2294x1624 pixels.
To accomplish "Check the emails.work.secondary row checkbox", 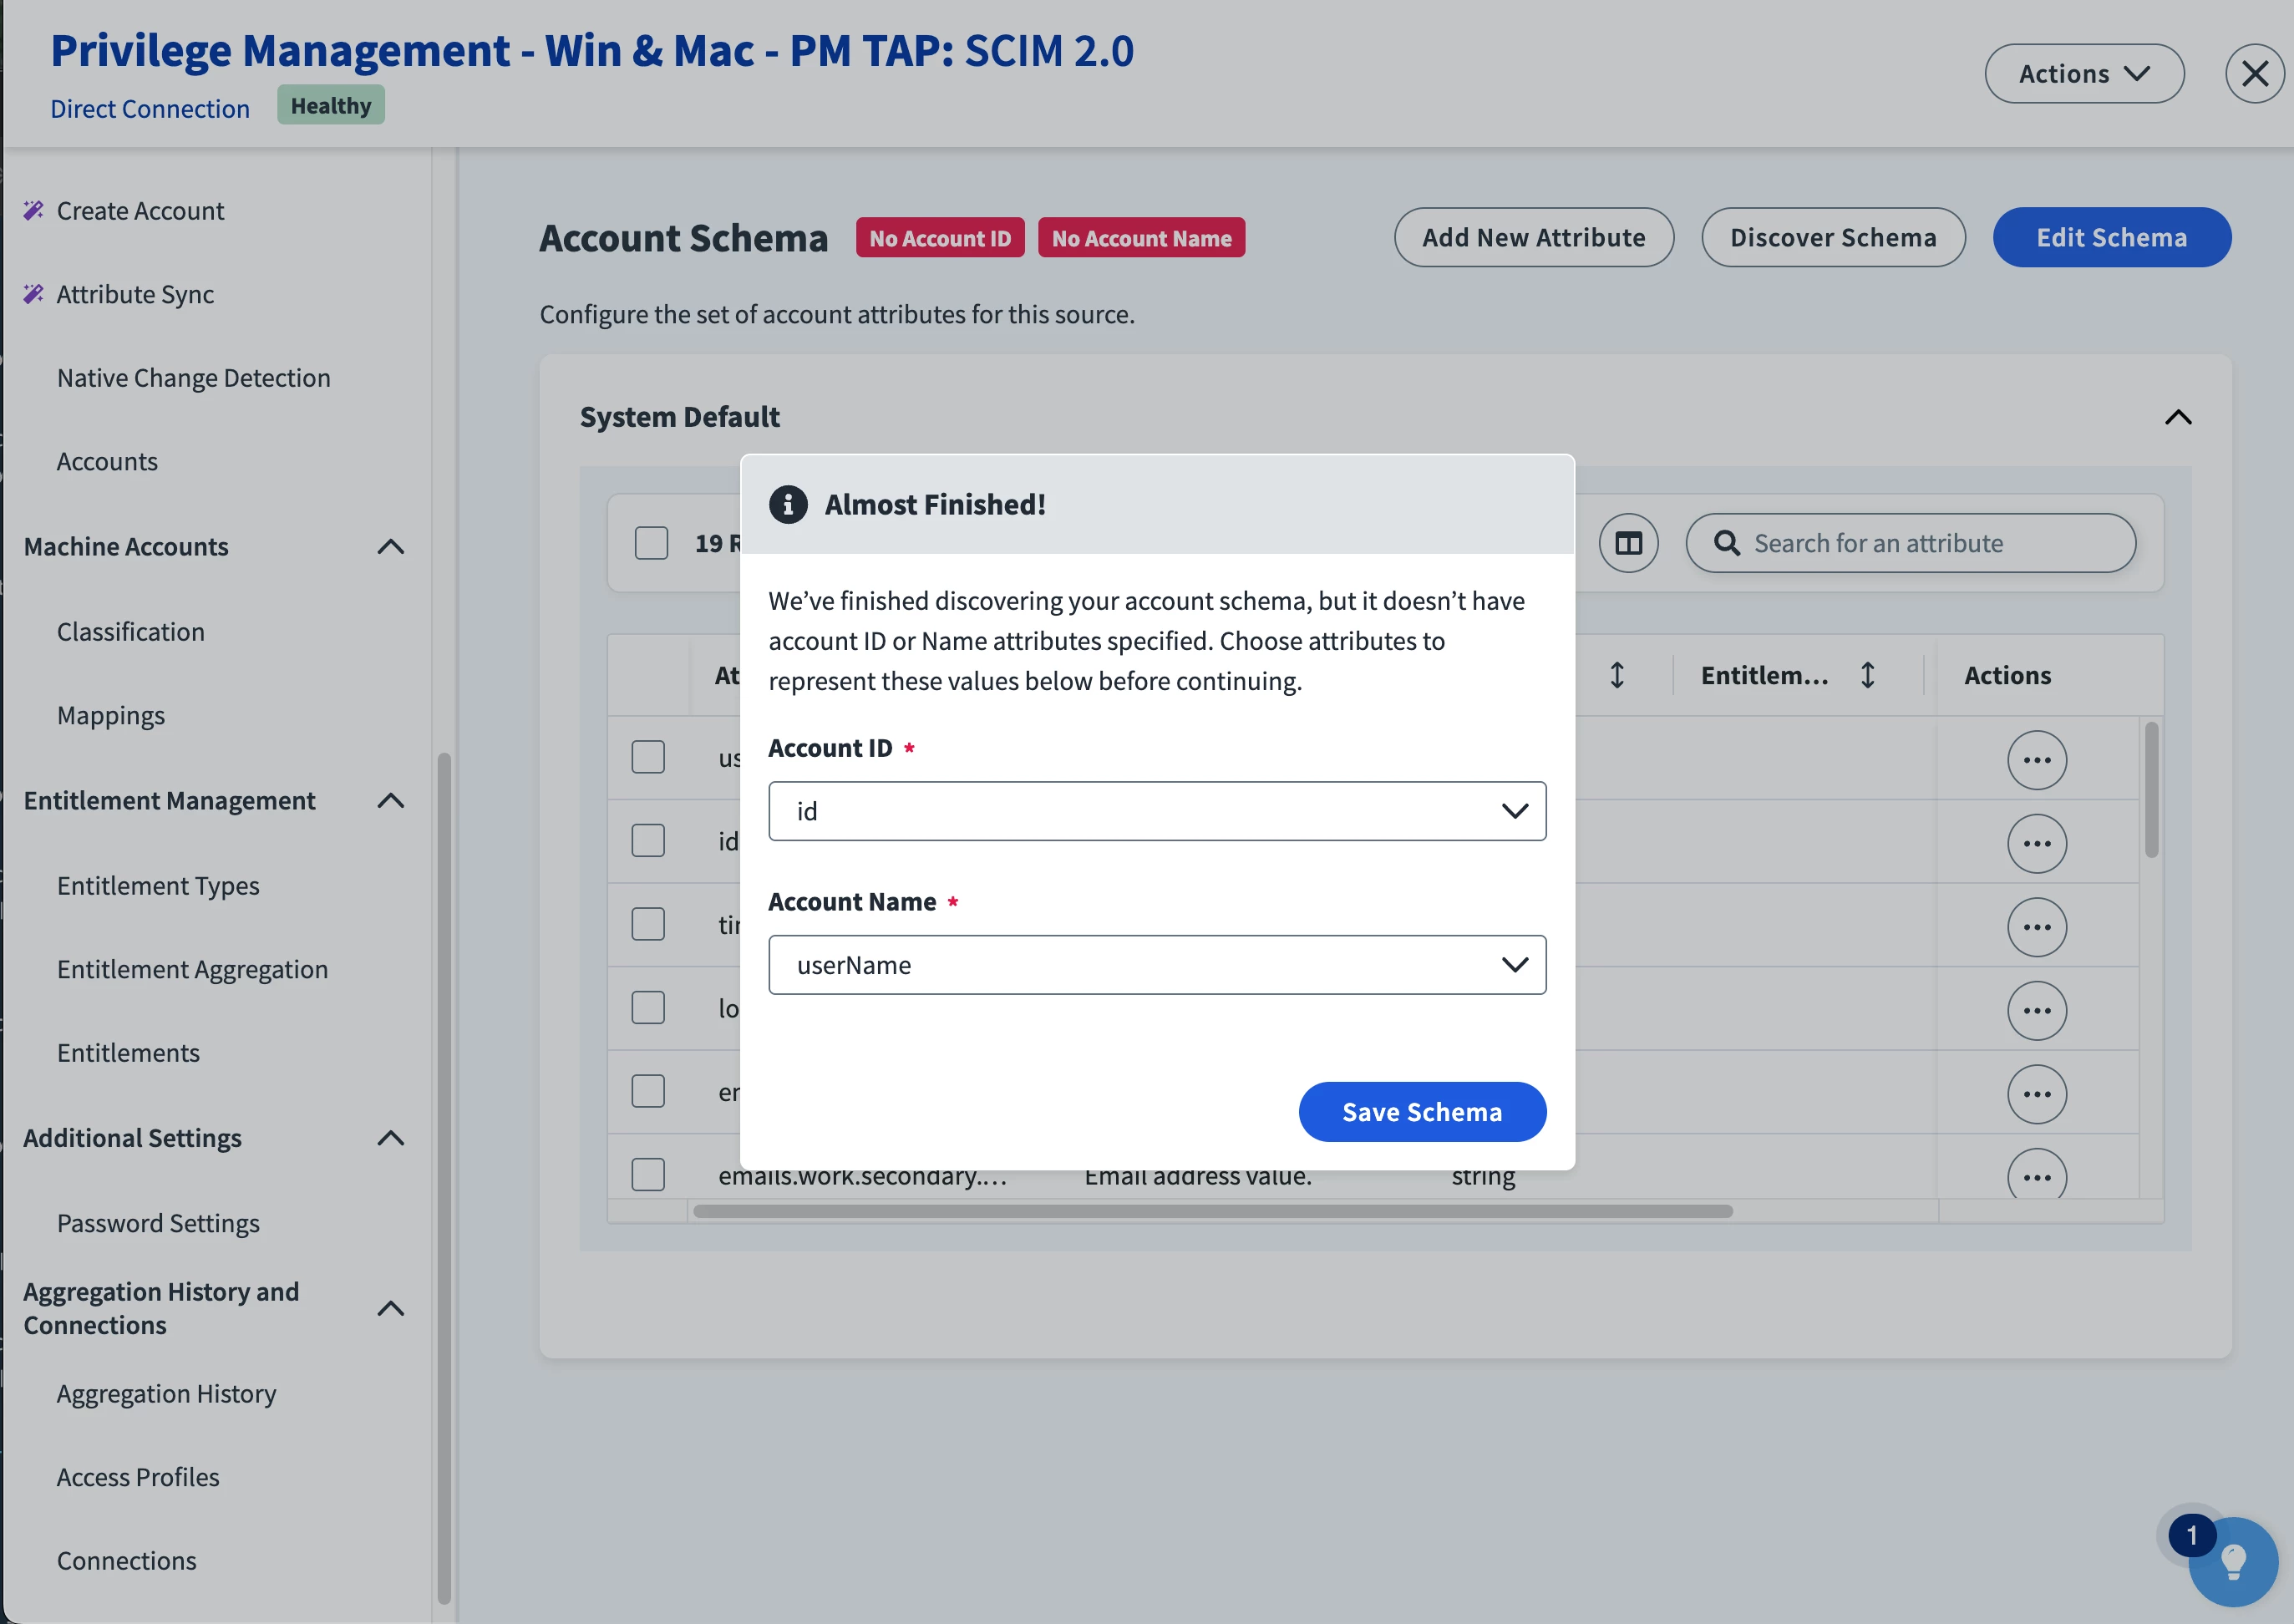I will coord(648,1175).
